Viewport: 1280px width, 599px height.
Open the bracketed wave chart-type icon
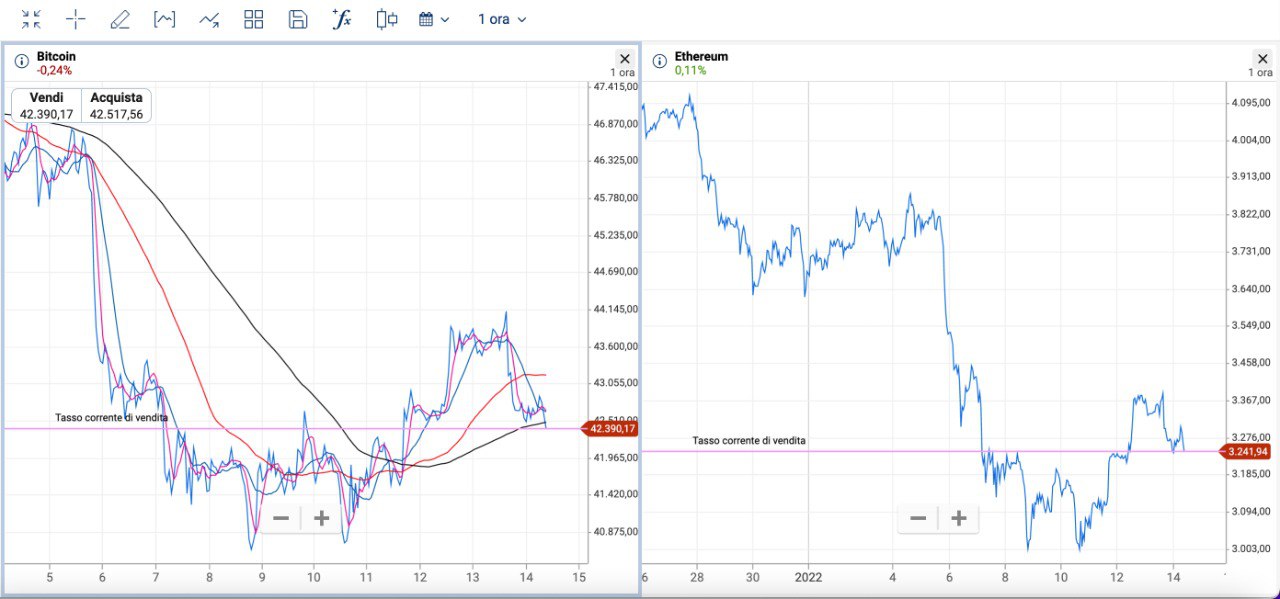coord(164,19)
